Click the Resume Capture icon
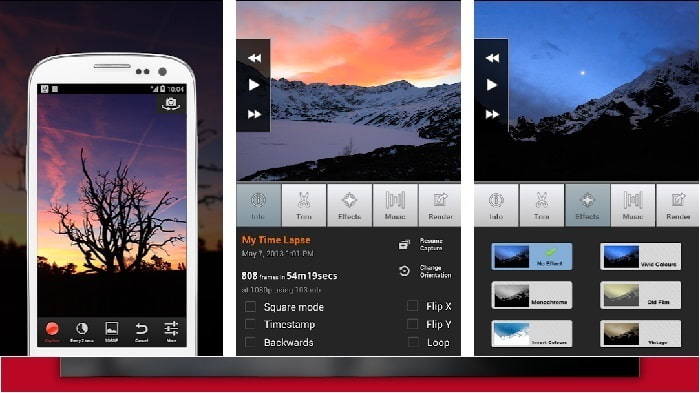The height and width of the screenshot is (393, 700). (404, 244)
